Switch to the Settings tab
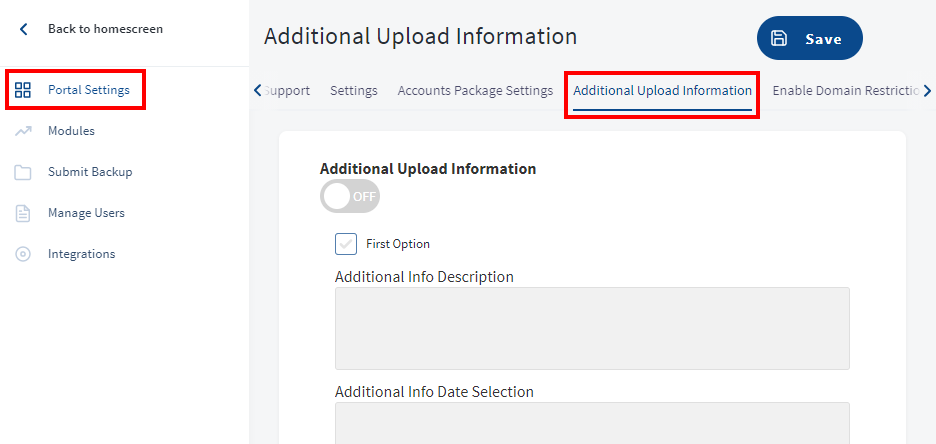This screenshot has width=936, height=444. click(353, 91)
